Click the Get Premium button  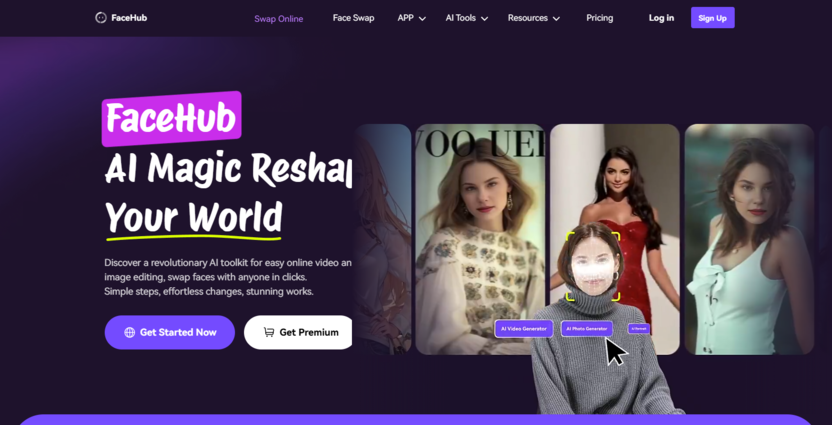click(298, 332)
